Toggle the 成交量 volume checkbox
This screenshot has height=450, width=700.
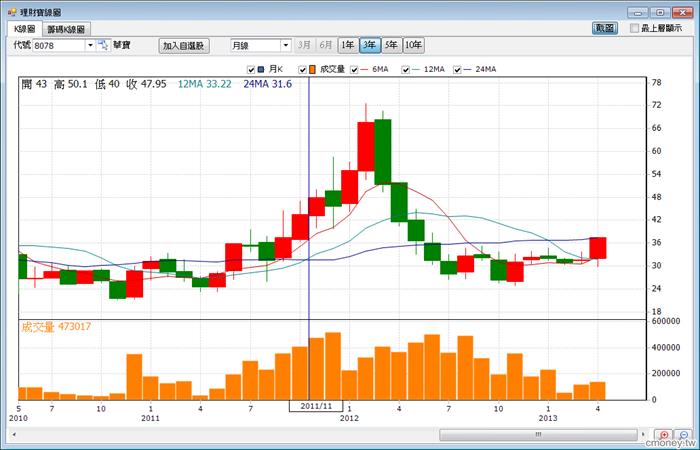coord(302,70)
